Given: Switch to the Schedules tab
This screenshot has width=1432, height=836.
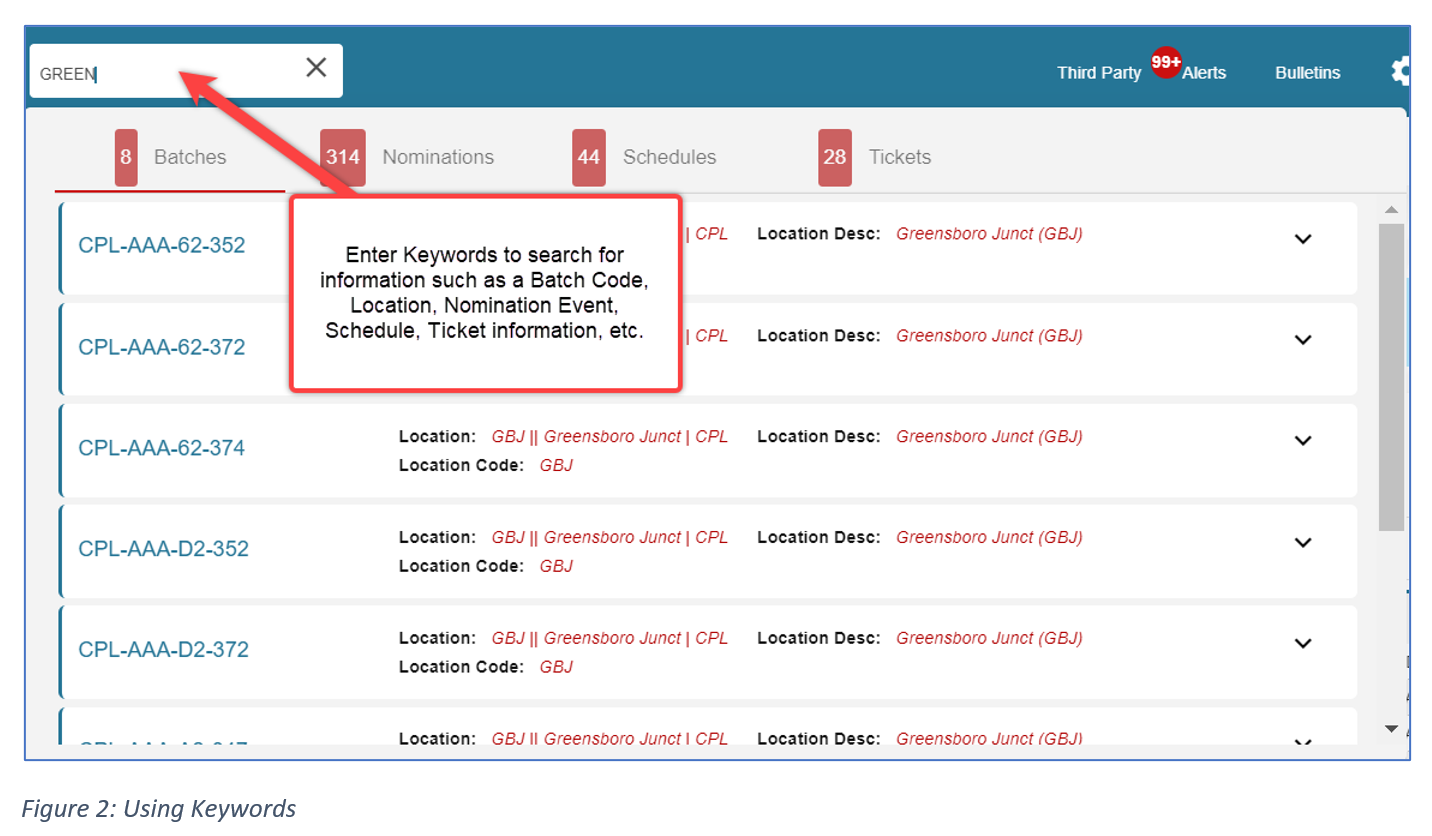Looking at the screenshot, I should coord(669,157).
